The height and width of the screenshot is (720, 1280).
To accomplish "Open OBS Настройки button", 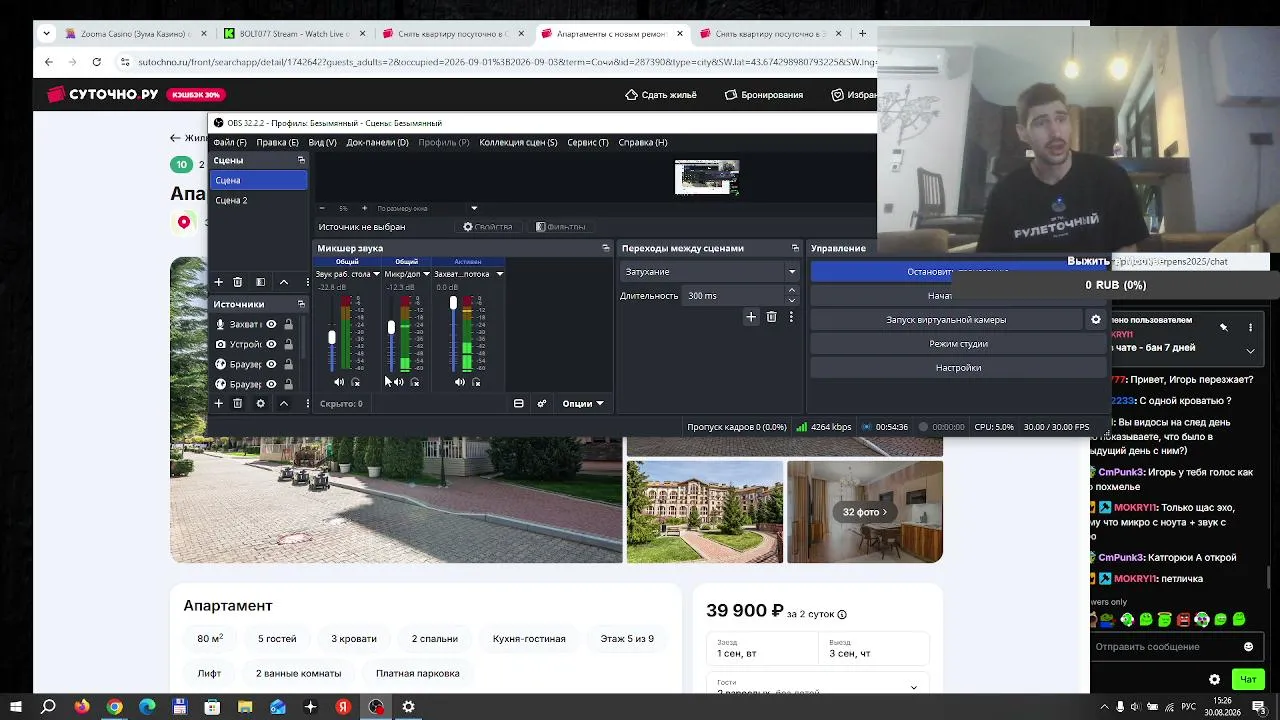I will (958, 368).
